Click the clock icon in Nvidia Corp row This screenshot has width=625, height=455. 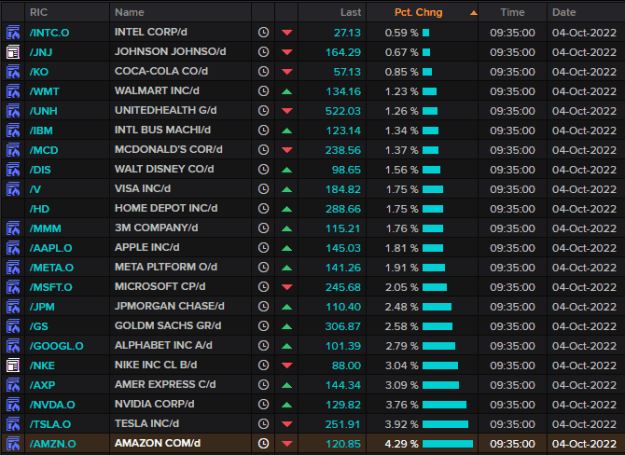(x=263, y=404)
